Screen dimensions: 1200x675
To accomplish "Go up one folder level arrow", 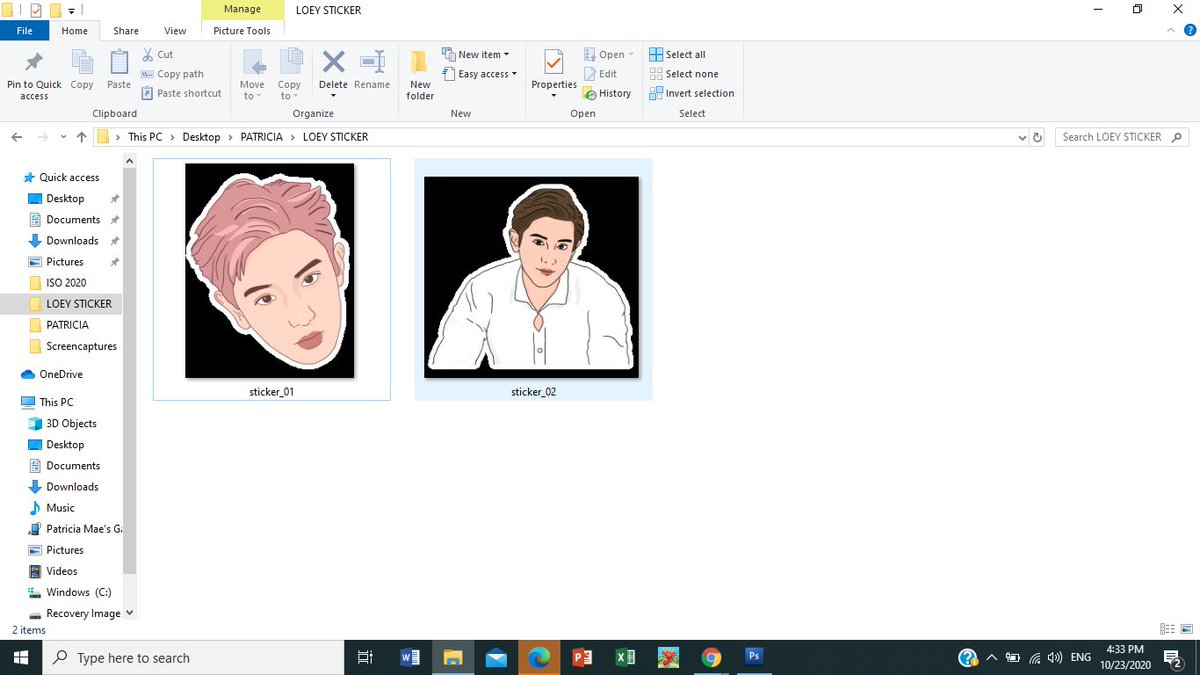I will tap(82, 137).
